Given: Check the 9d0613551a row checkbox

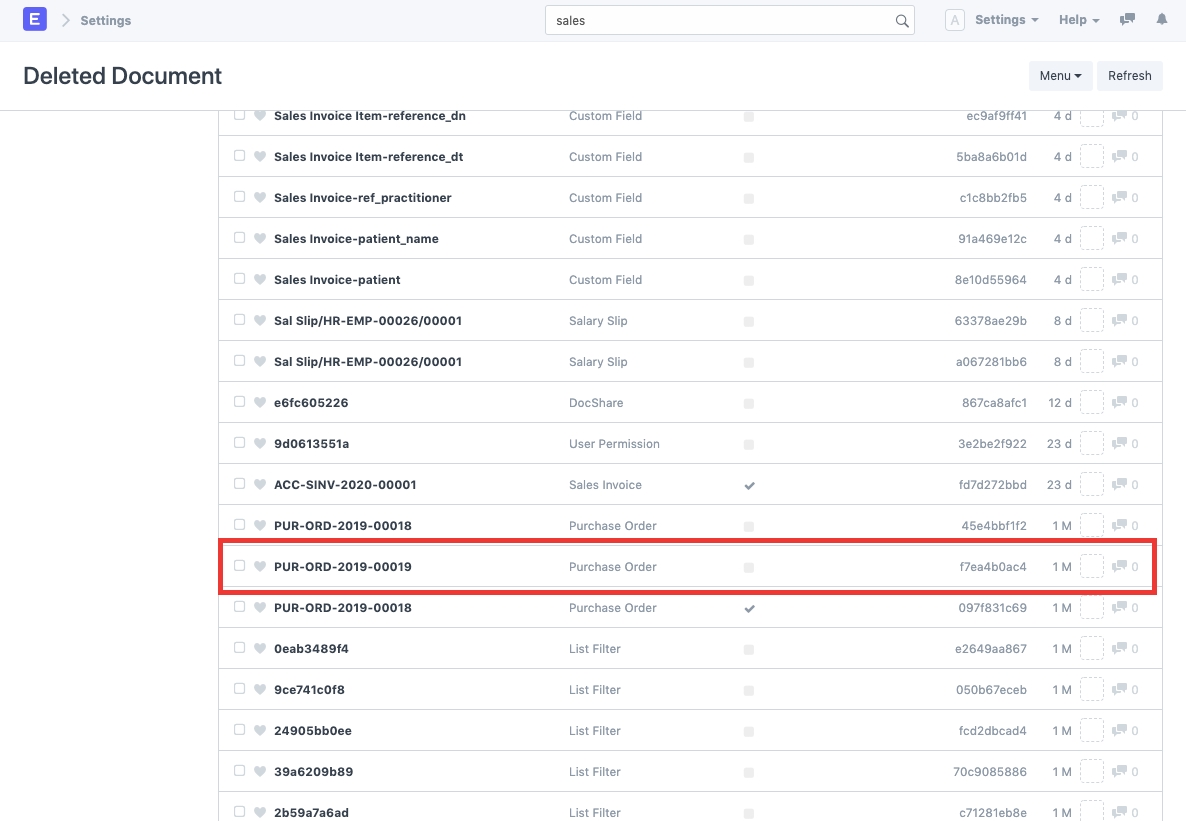Looking at the screenshot, I should click(239, 443).
